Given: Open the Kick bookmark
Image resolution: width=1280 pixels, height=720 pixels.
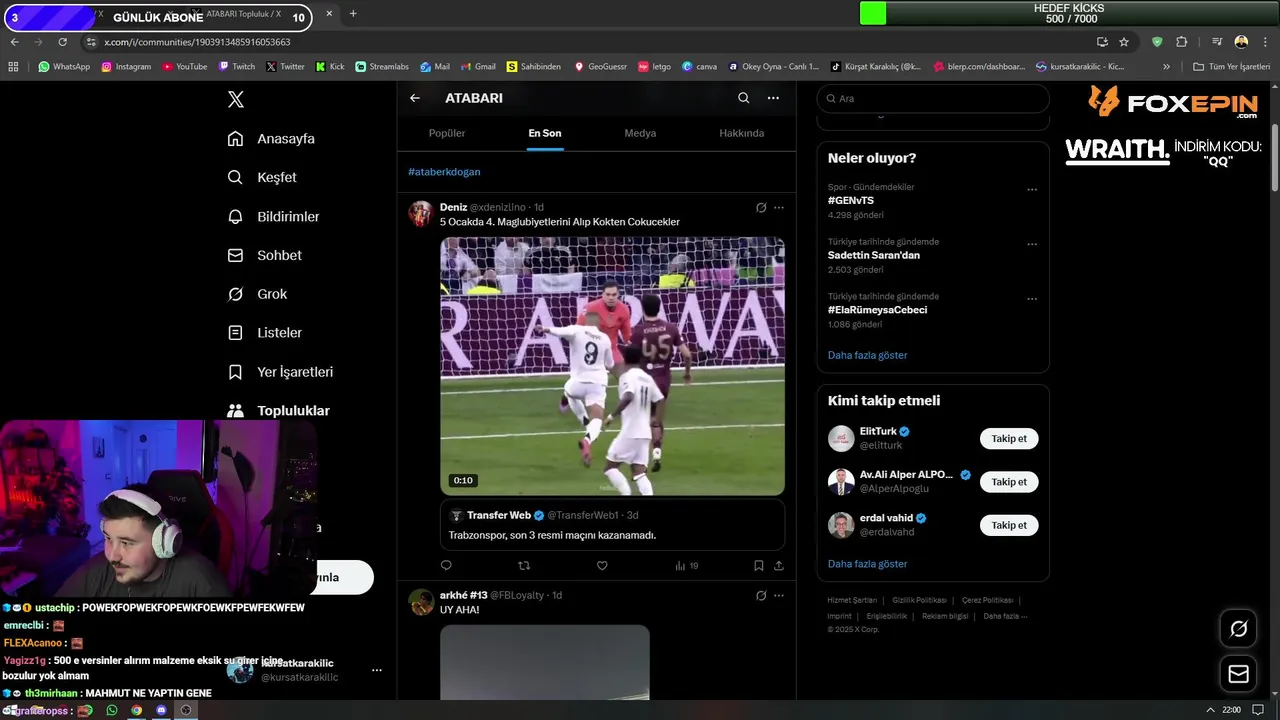Looking at the screenshot, I should coord(329,67).
